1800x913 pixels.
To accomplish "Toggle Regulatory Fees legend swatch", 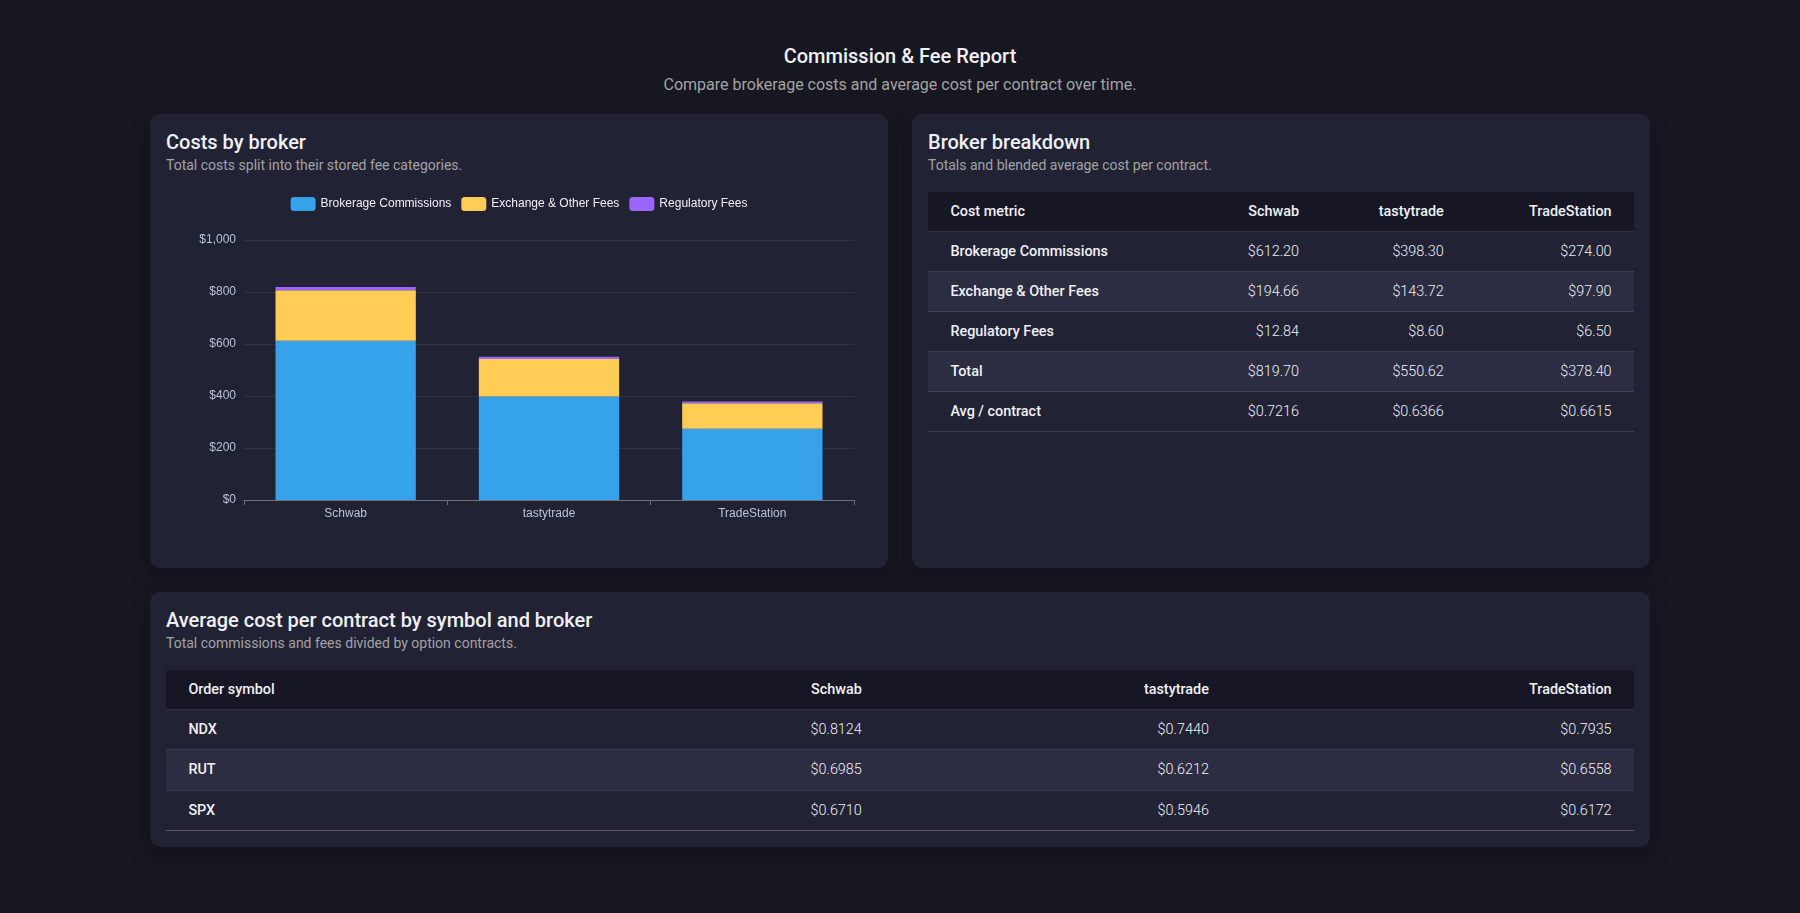I will point(642,204).
